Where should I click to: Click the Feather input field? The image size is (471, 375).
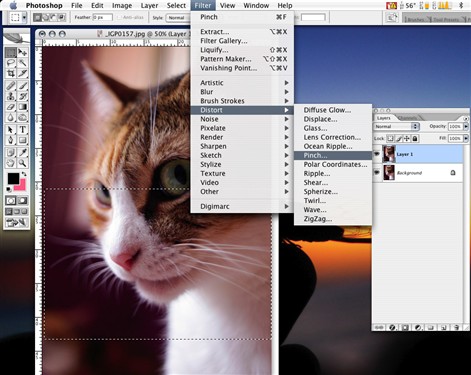[x=103, y=17]
